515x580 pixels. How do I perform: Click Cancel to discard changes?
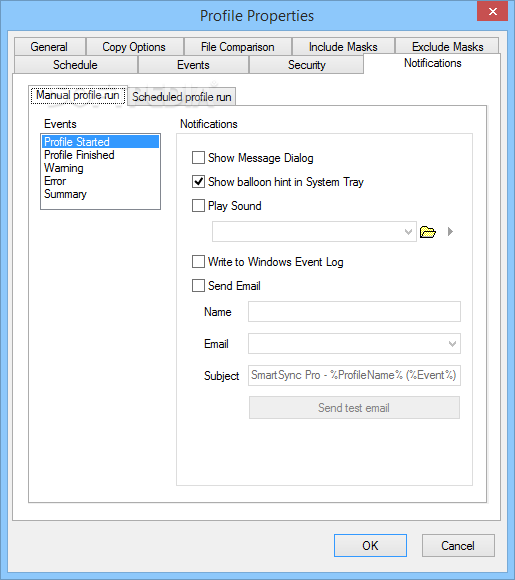click(458, 545)
